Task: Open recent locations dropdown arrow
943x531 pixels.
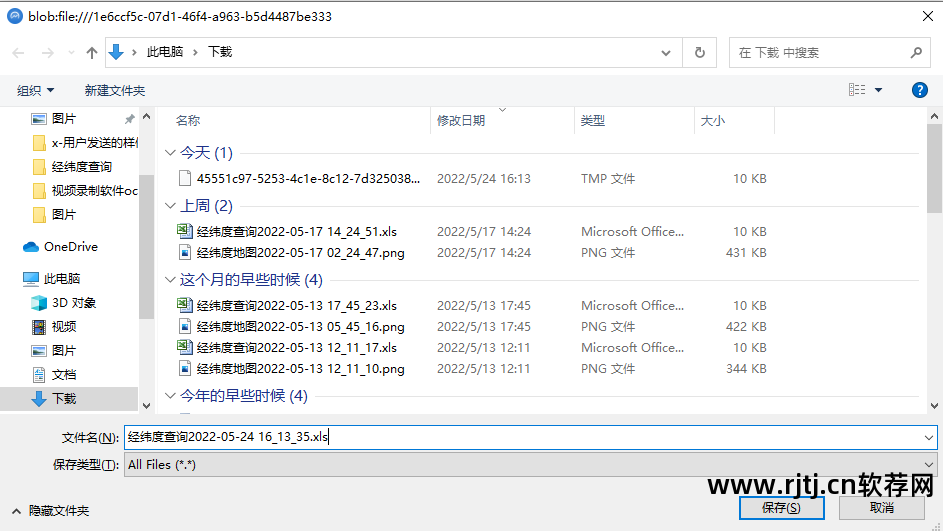Action: [71, 53]
